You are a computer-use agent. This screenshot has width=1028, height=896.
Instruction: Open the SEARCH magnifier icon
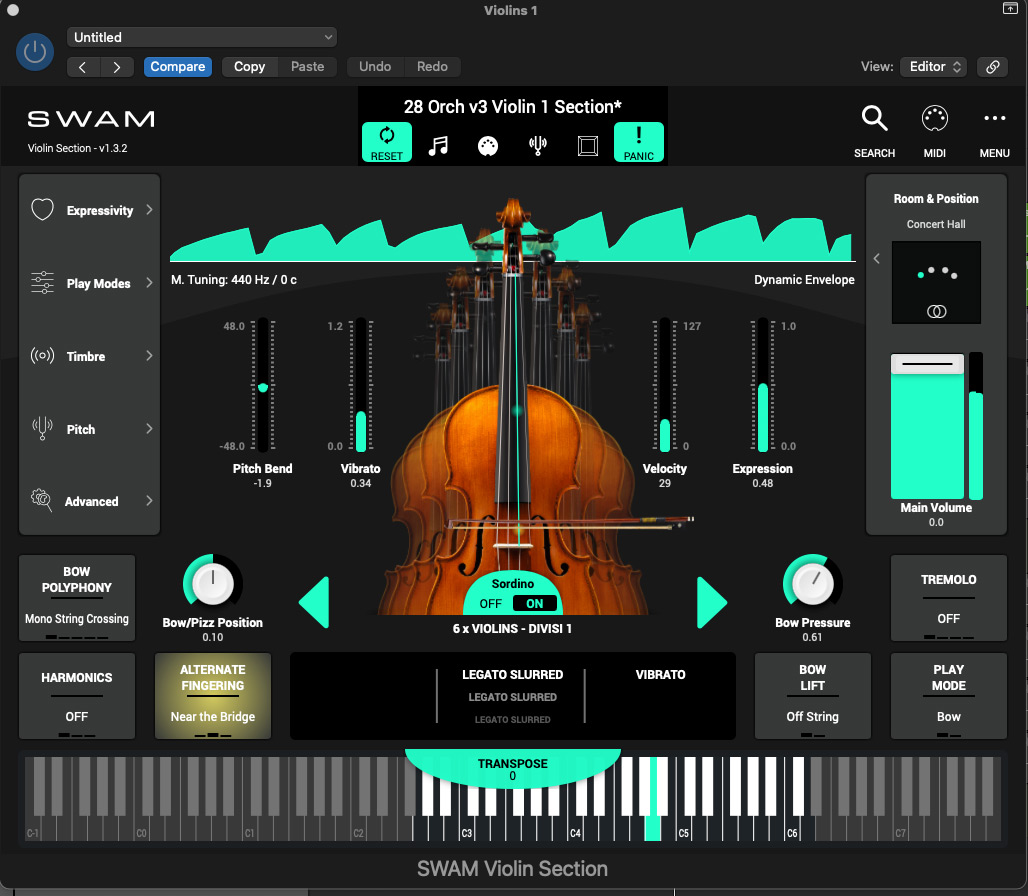(874, 119)
